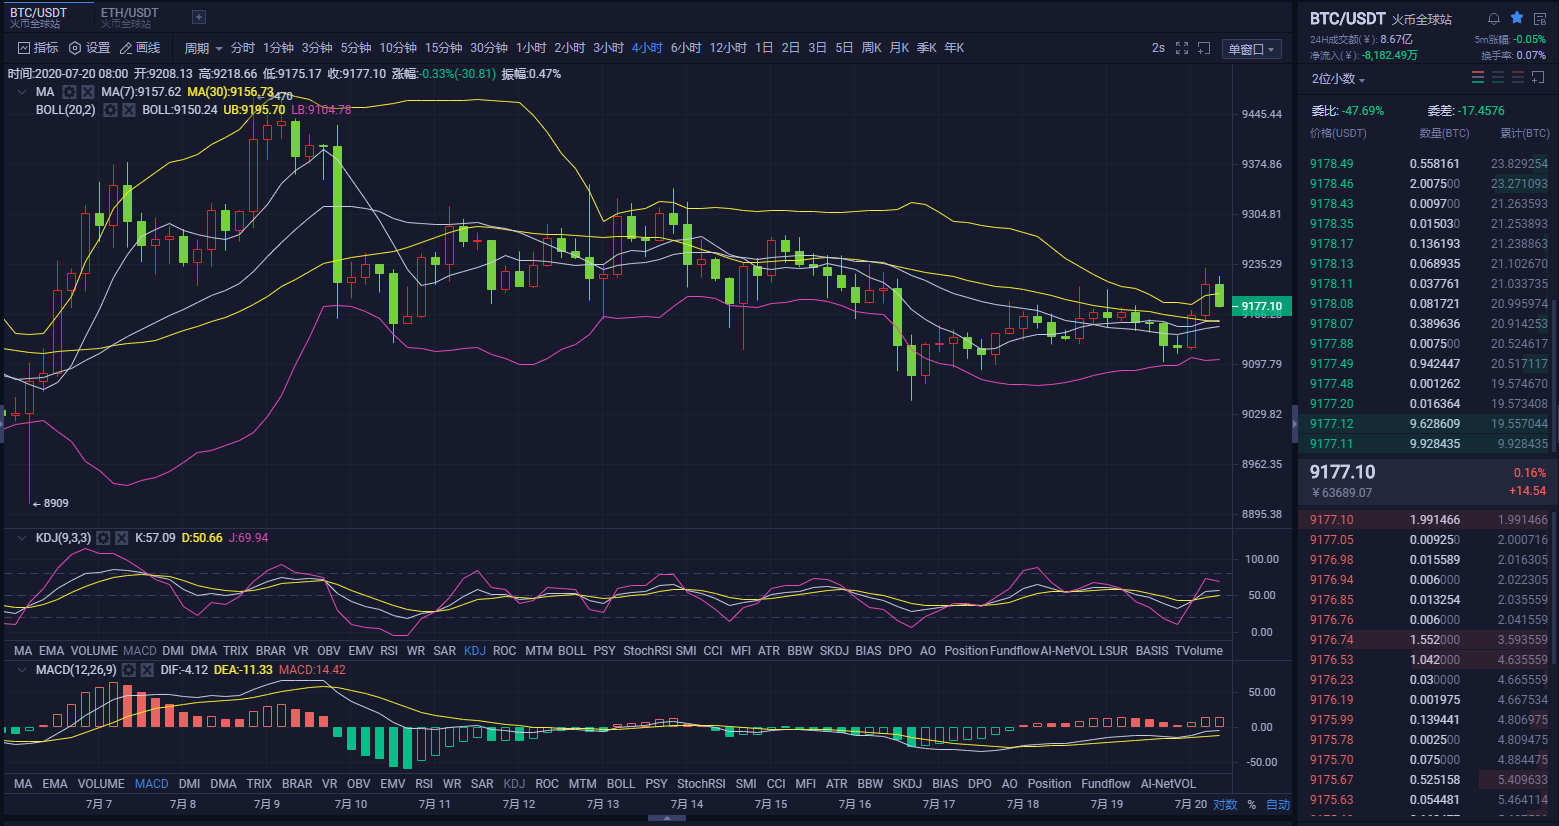1559x826 pixels.
Task: Switch KDJ panel to LSUR indicator
Action: pos(1113,651)
